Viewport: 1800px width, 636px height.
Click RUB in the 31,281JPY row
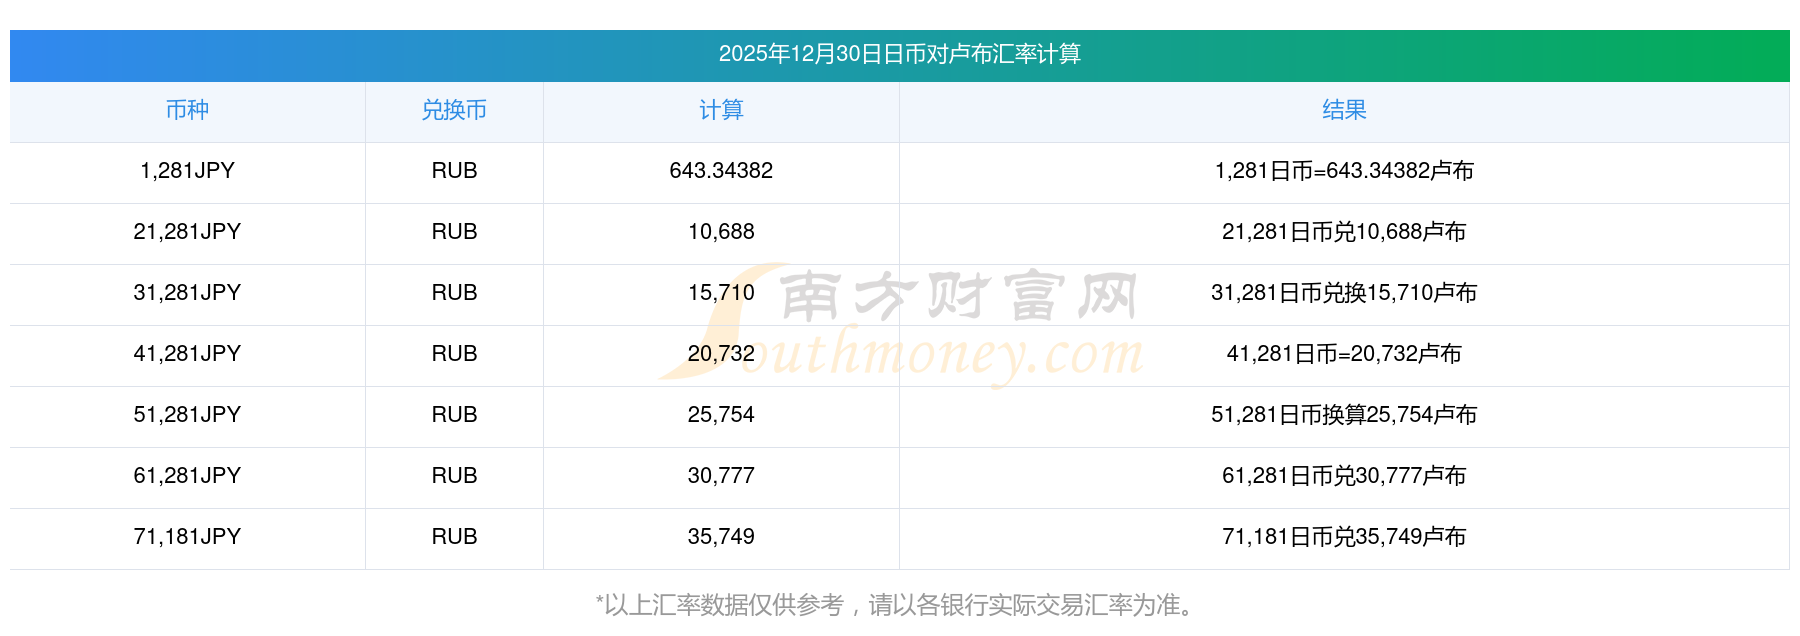click(x=454, y=293)
